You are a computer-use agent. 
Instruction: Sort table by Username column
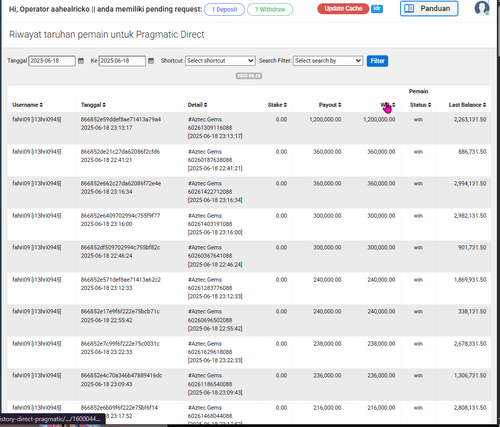(x=28, y=105)
